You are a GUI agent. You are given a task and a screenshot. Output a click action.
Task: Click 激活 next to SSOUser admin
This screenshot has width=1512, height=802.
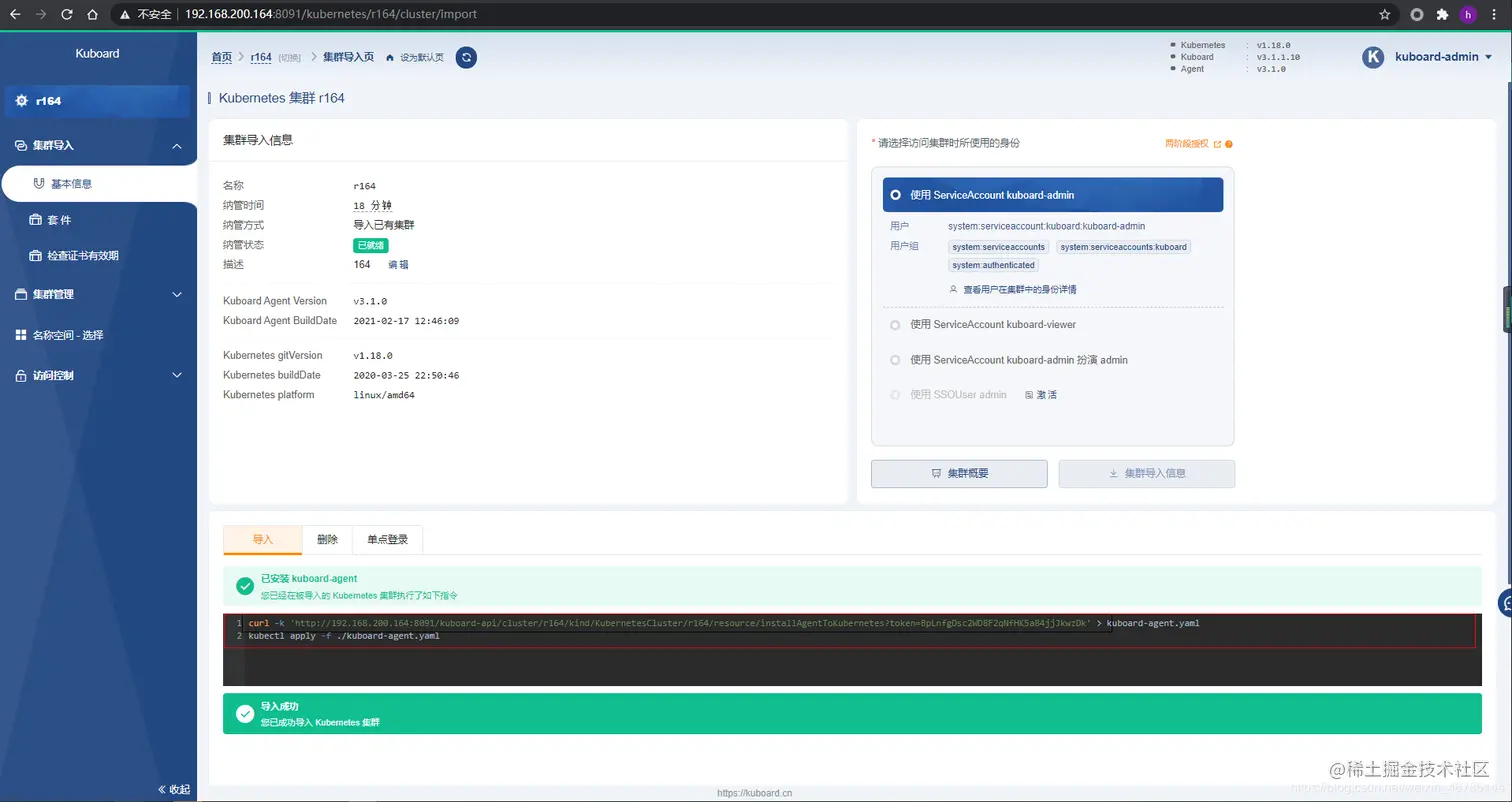1046,395
